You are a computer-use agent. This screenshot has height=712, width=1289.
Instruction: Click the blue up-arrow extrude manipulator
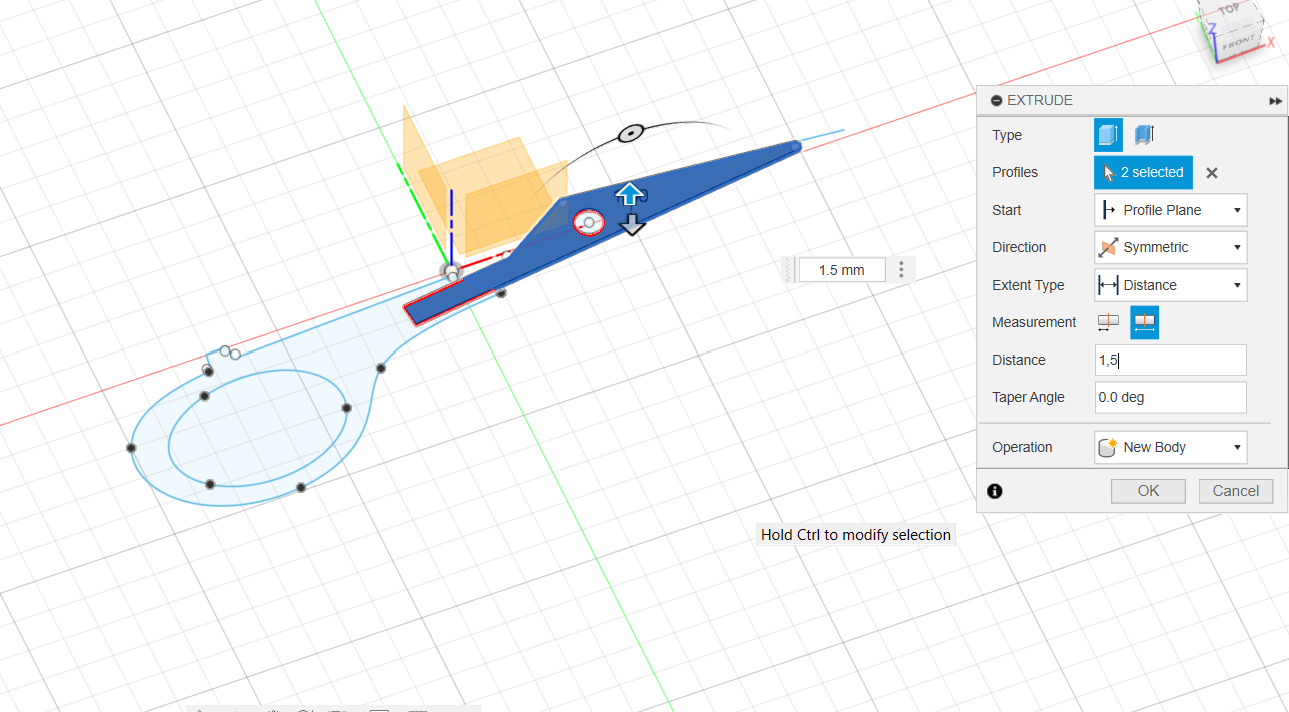pos(629,194)
